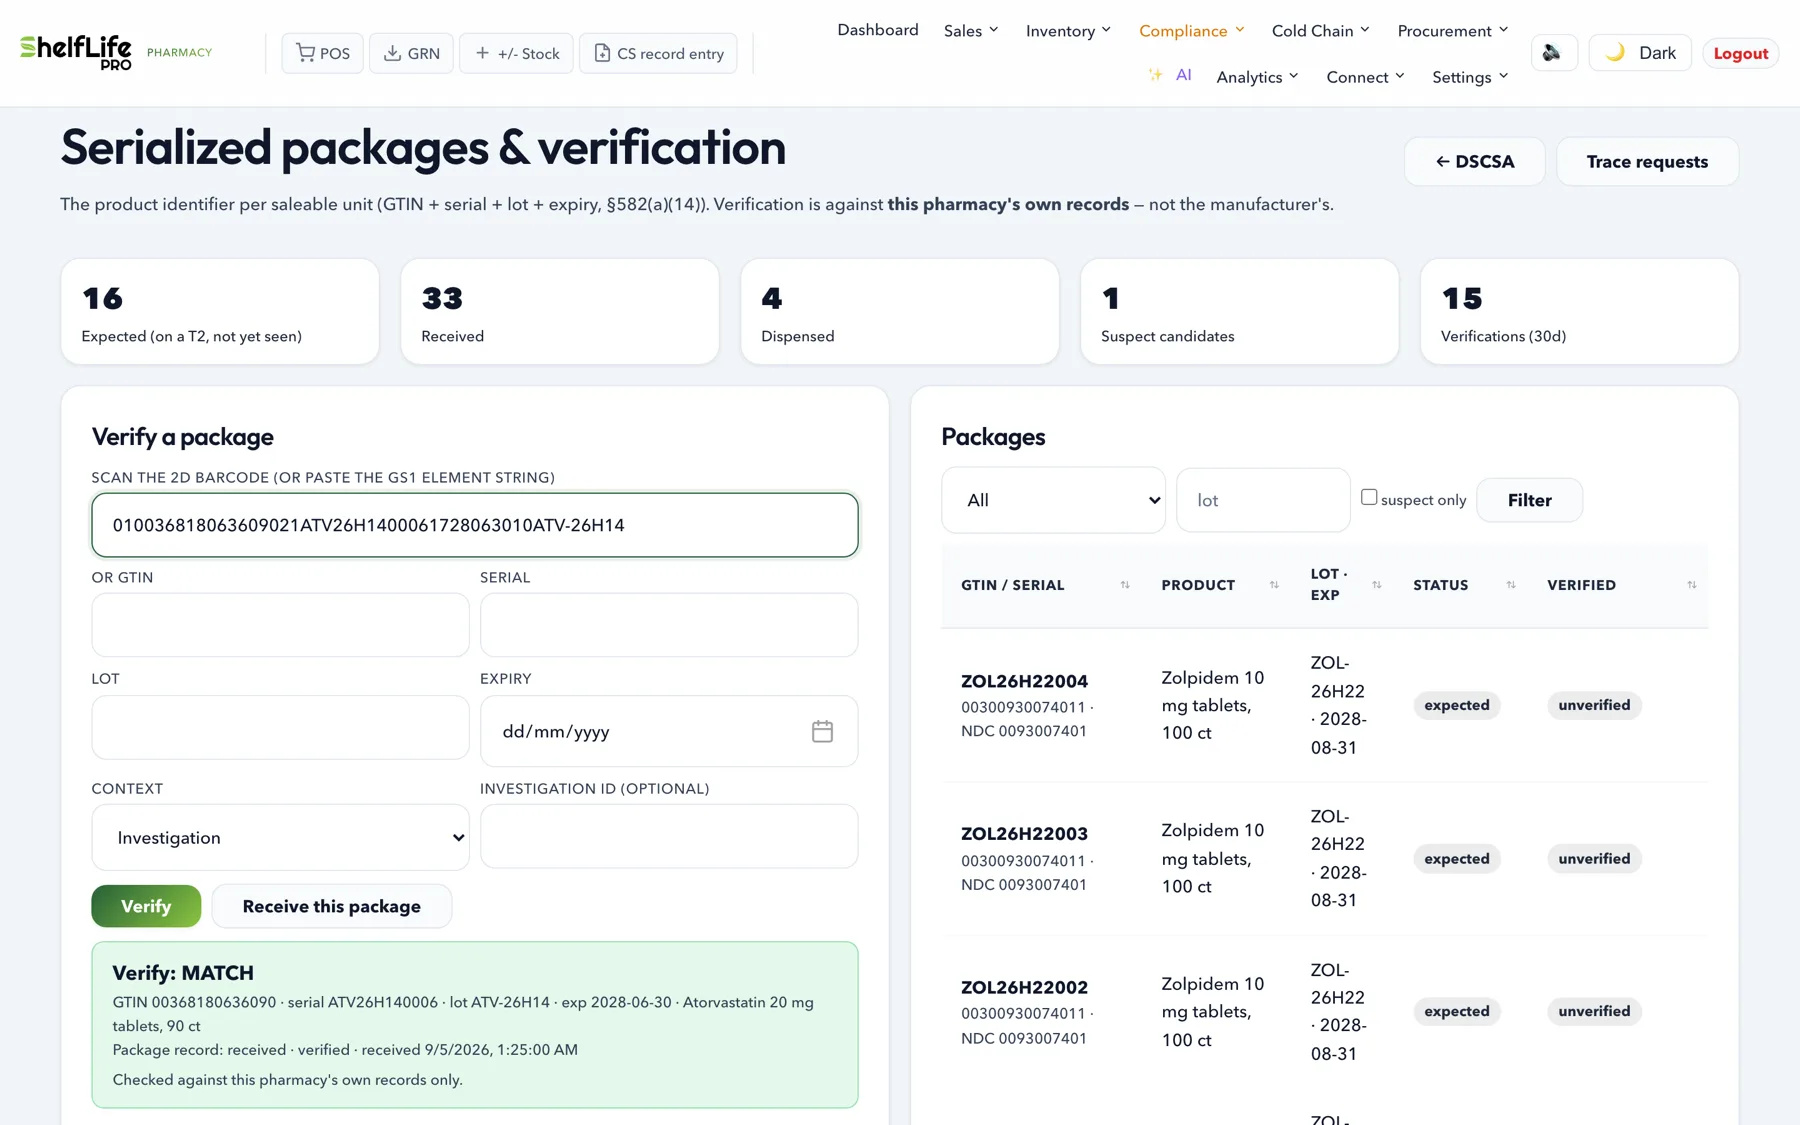Open the Context dropdown showing Investigation
1800x1125 pixels.
(x=280, y=837)
